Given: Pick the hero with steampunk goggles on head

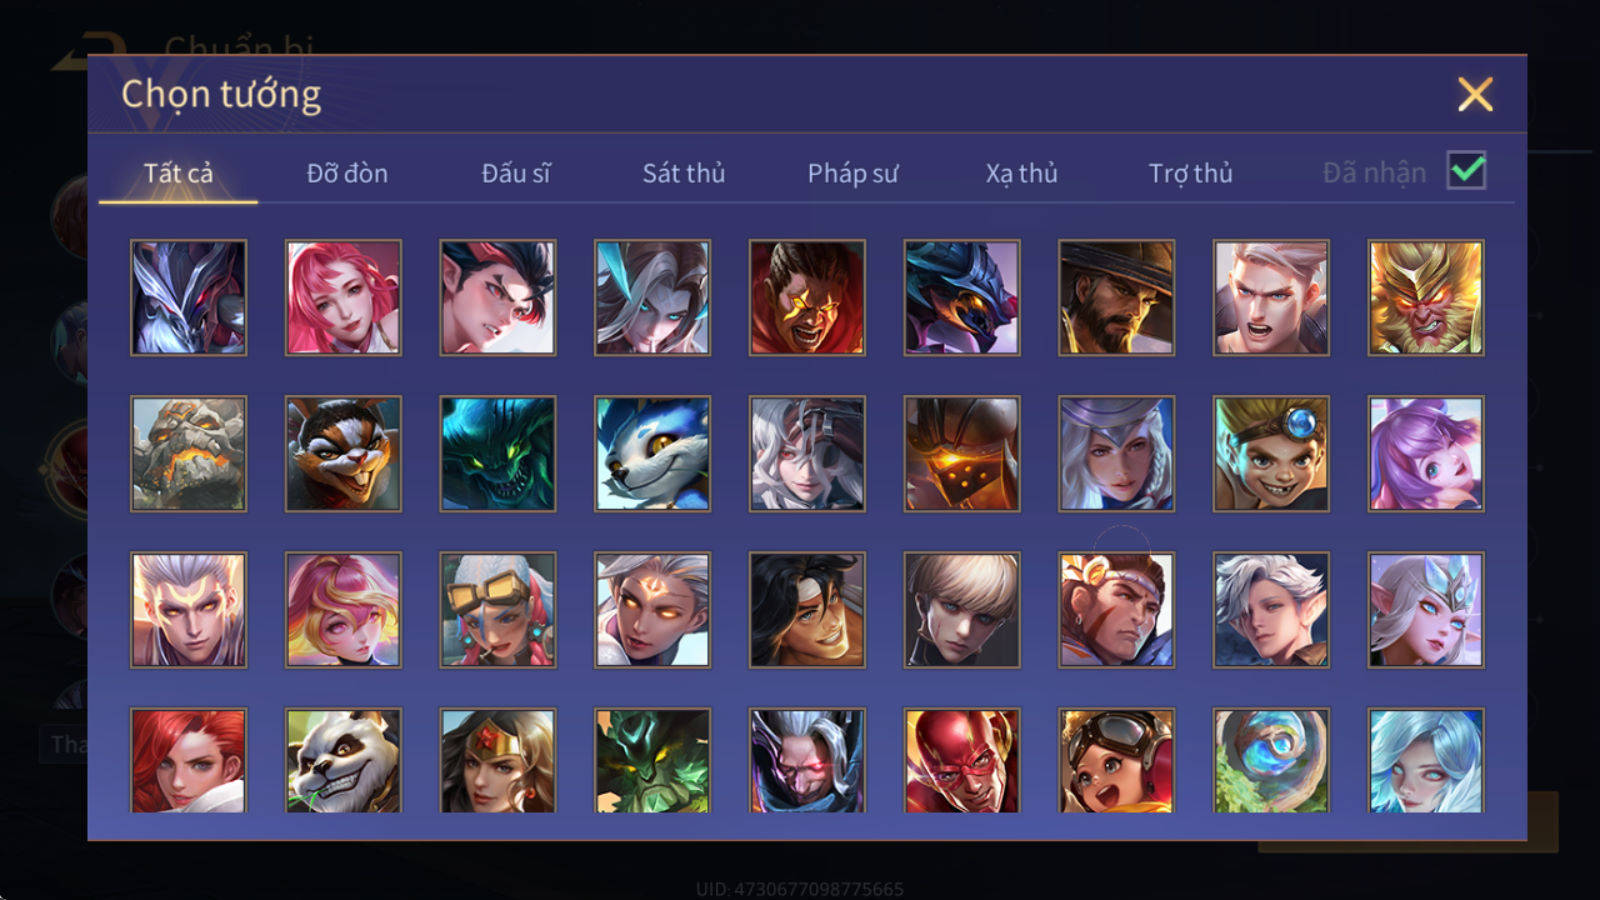Looking at the screenshot, I should [498, 609].
